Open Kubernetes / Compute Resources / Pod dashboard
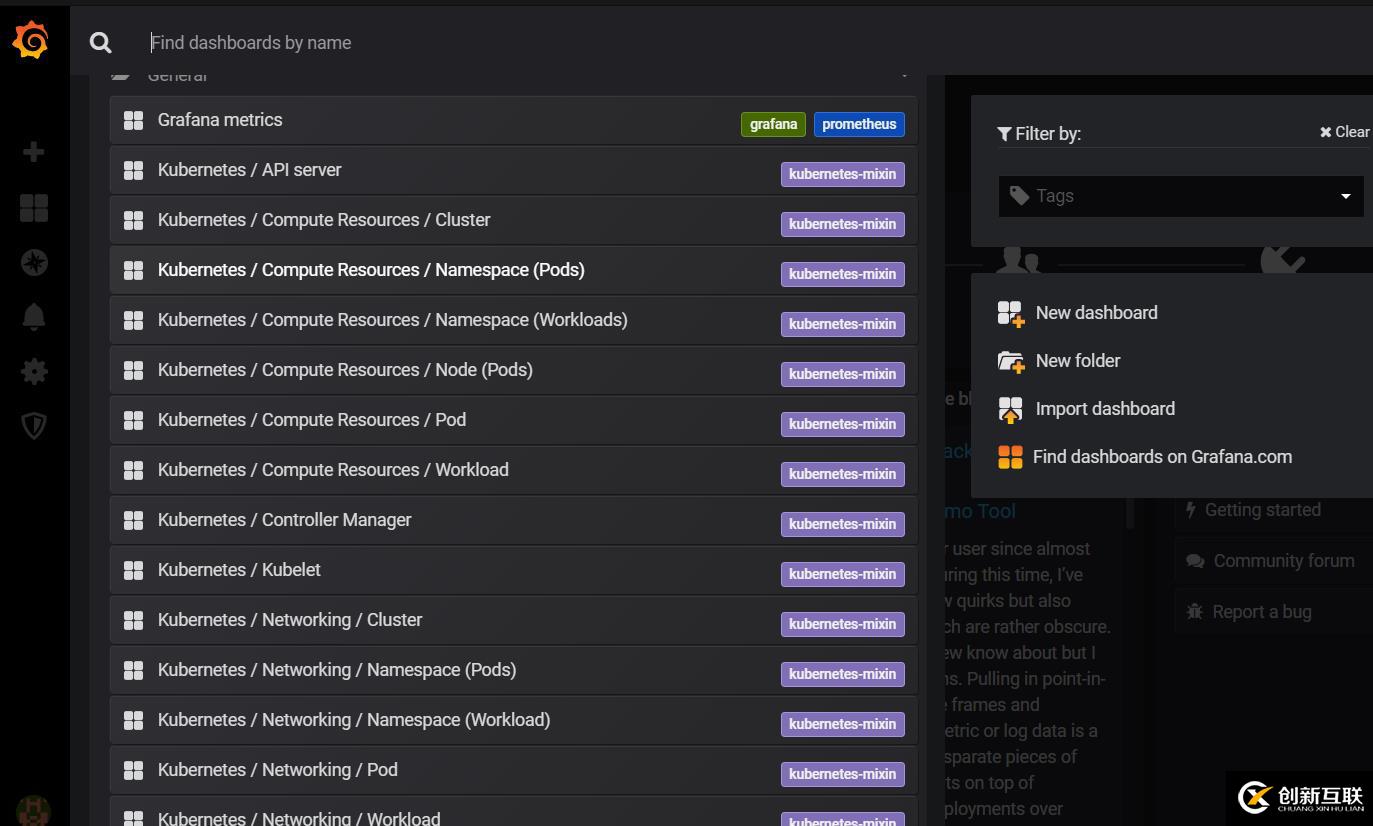 point(513,420)
